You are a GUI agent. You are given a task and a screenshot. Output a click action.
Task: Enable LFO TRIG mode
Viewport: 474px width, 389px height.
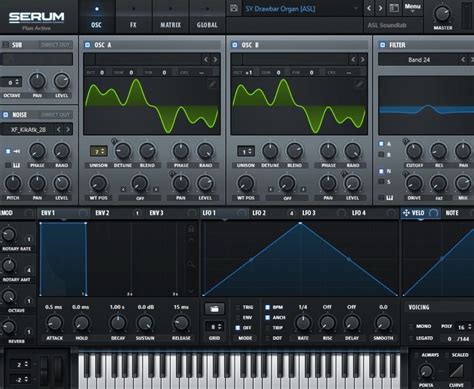[238, 307]
